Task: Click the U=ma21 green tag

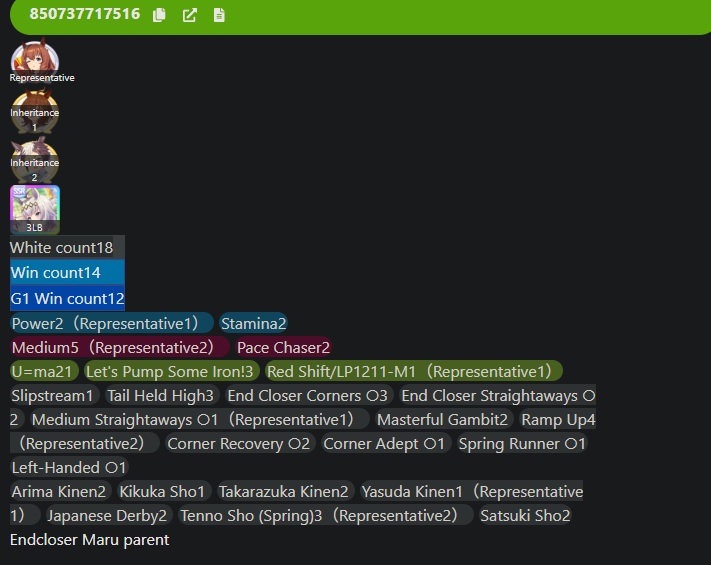Action: [44, 371]
